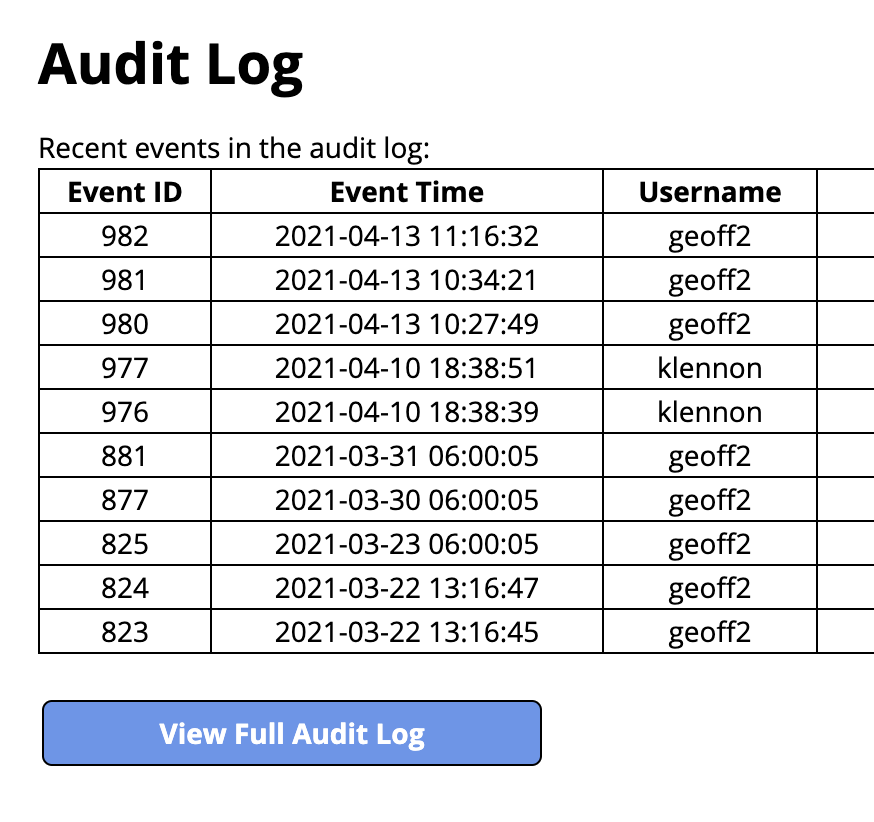This screenshot has width=874, height=822.
Task: Click the timestamp 2021-04-13 10:34:21
Action: click(x=407, y=280)
